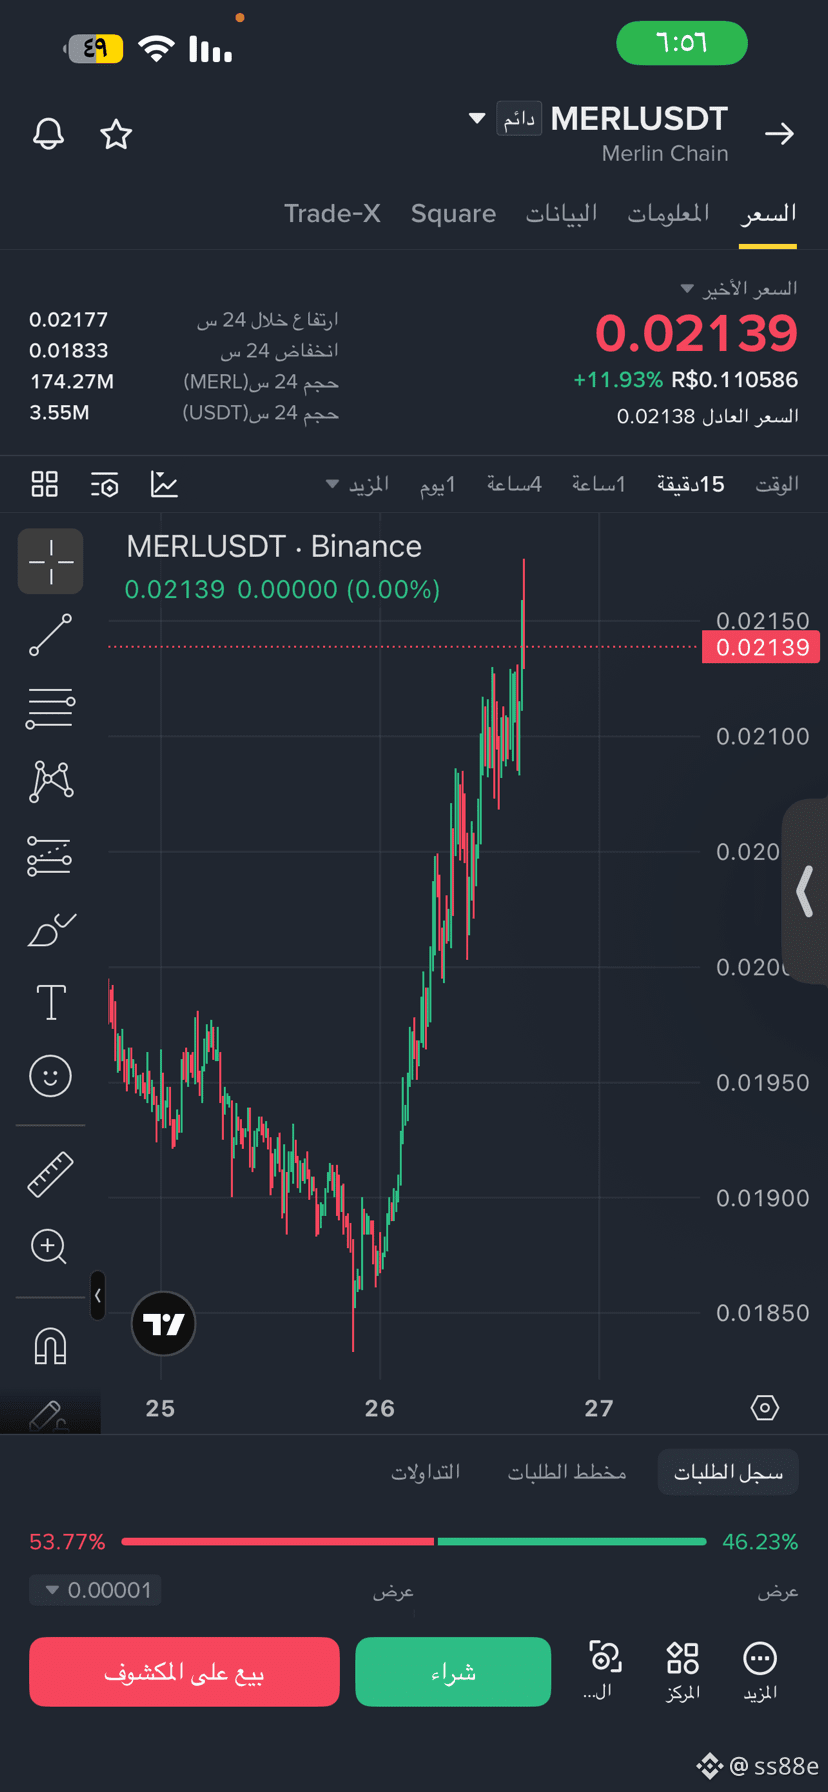Open the MERLUSDT pair selector dropdown arrow
This screenshot has height=1792, width=828.
477,118
